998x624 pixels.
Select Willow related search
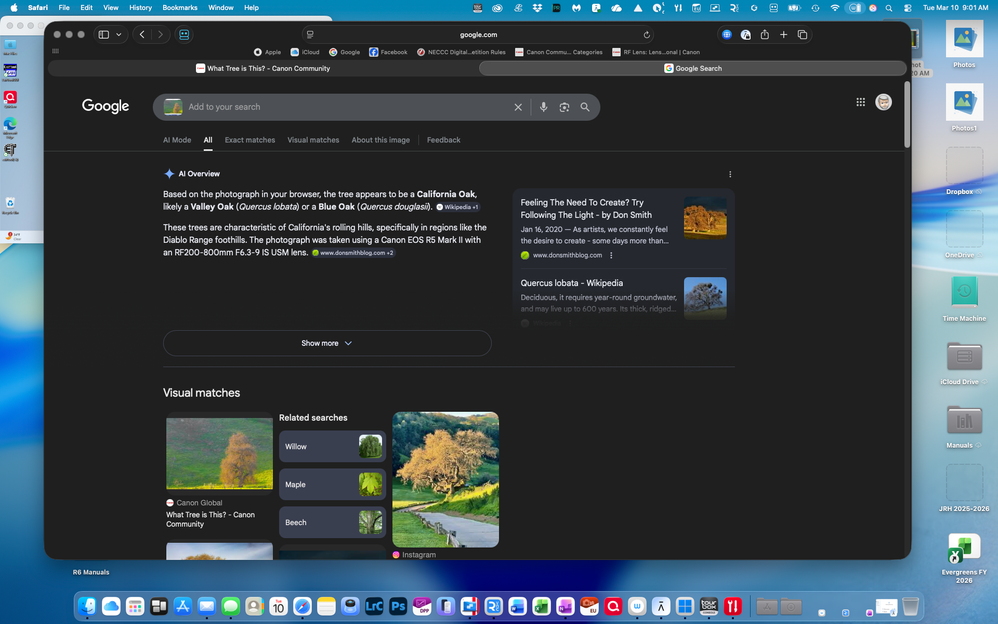click(332, 446)
